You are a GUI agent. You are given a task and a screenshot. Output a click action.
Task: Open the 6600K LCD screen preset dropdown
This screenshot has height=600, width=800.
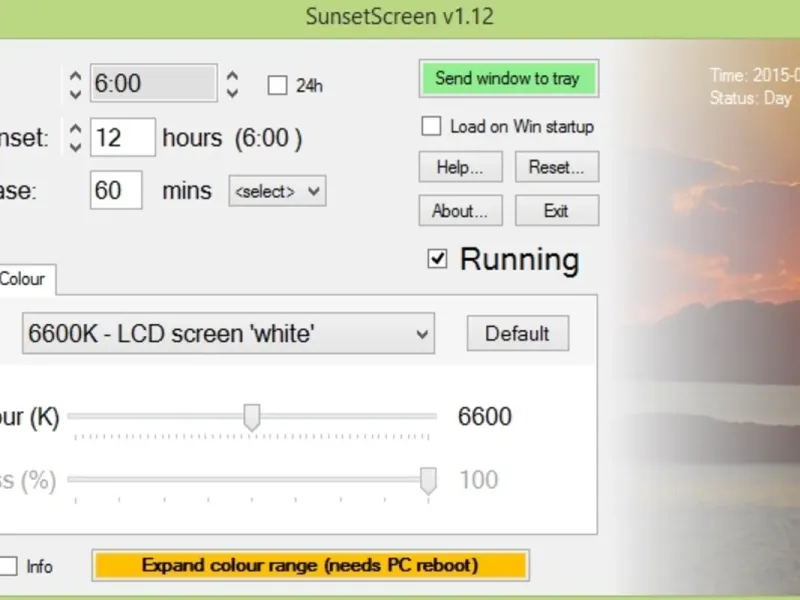(x=228, y=333)
